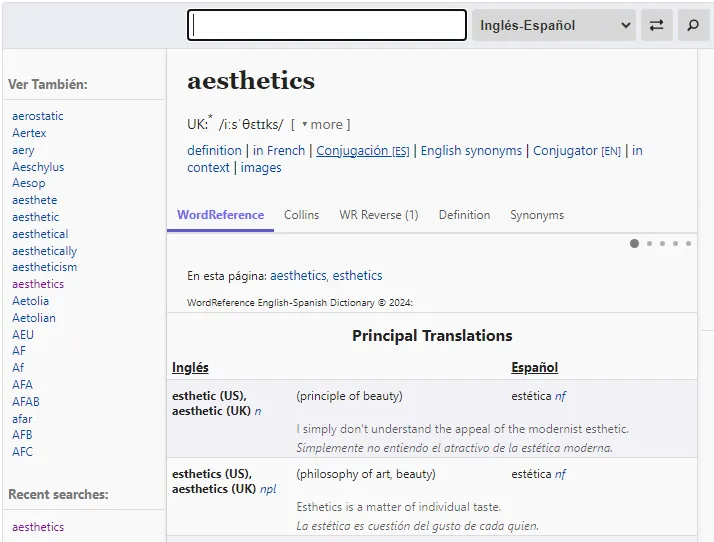Screen dimensions: 714x542
Task: Select the last carousel pagination dot
Action: (x=688, y=243)
